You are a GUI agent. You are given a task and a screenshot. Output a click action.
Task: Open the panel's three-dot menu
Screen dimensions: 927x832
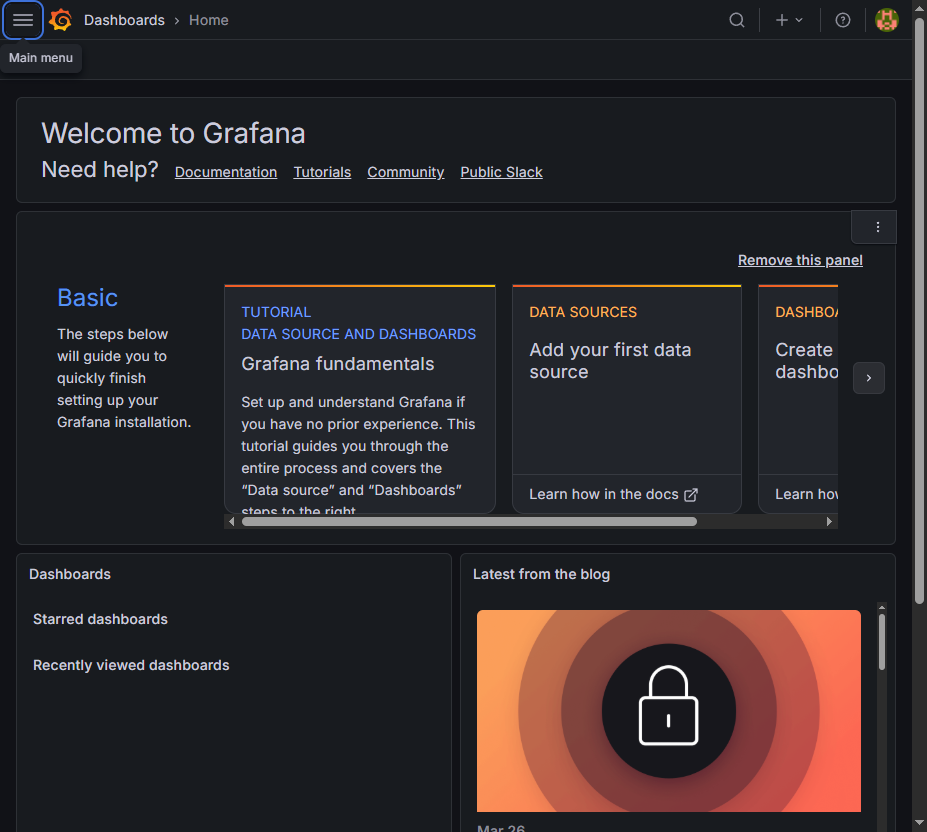tap(877, 227)
